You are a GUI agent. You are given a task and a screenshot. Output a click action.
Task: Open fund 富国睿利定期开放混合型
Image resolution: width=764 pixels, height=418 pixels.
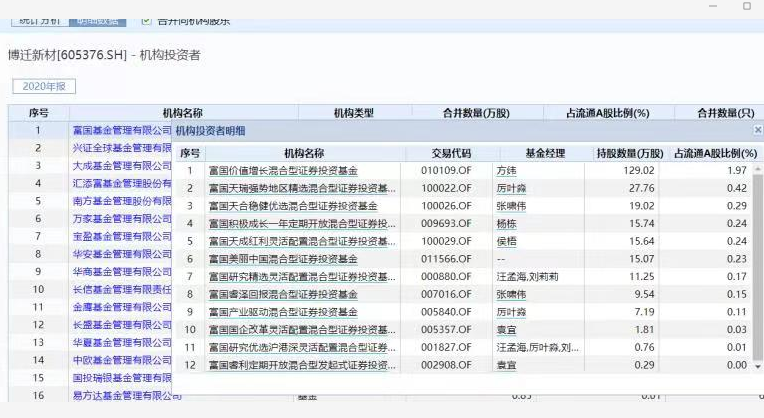click(x=302, y=365)
